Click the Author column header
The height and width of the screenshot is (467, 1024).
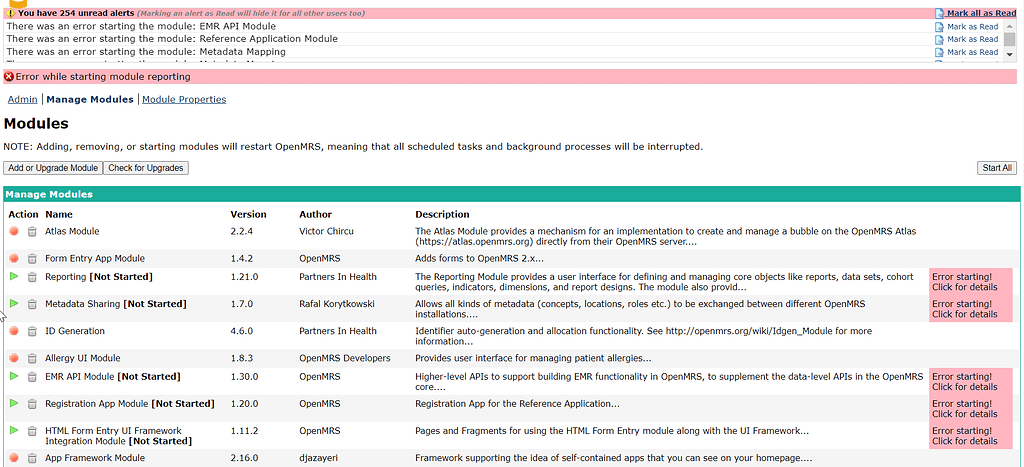315,214
